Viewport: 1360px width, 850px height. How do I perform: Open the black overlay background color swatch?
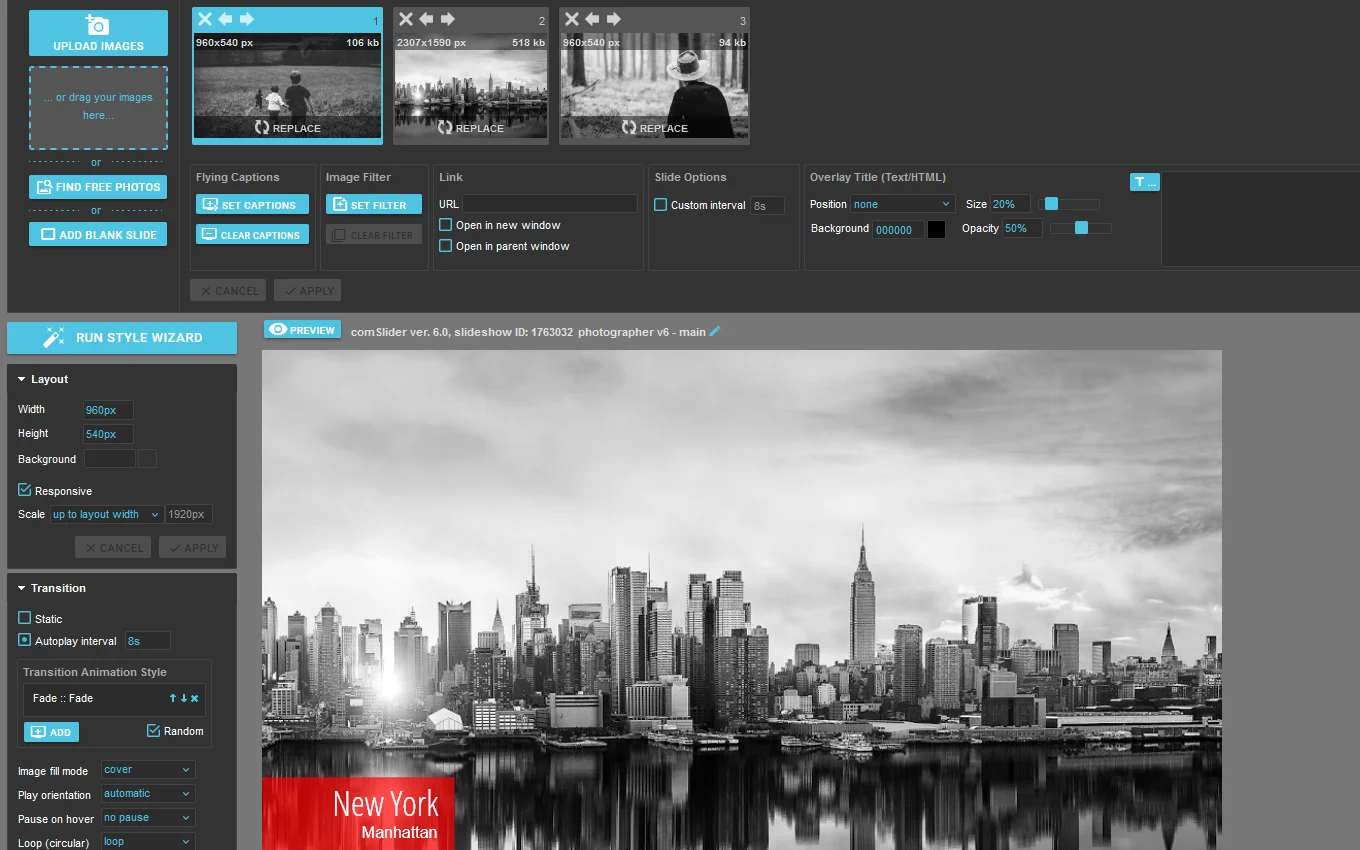[936, 229]
